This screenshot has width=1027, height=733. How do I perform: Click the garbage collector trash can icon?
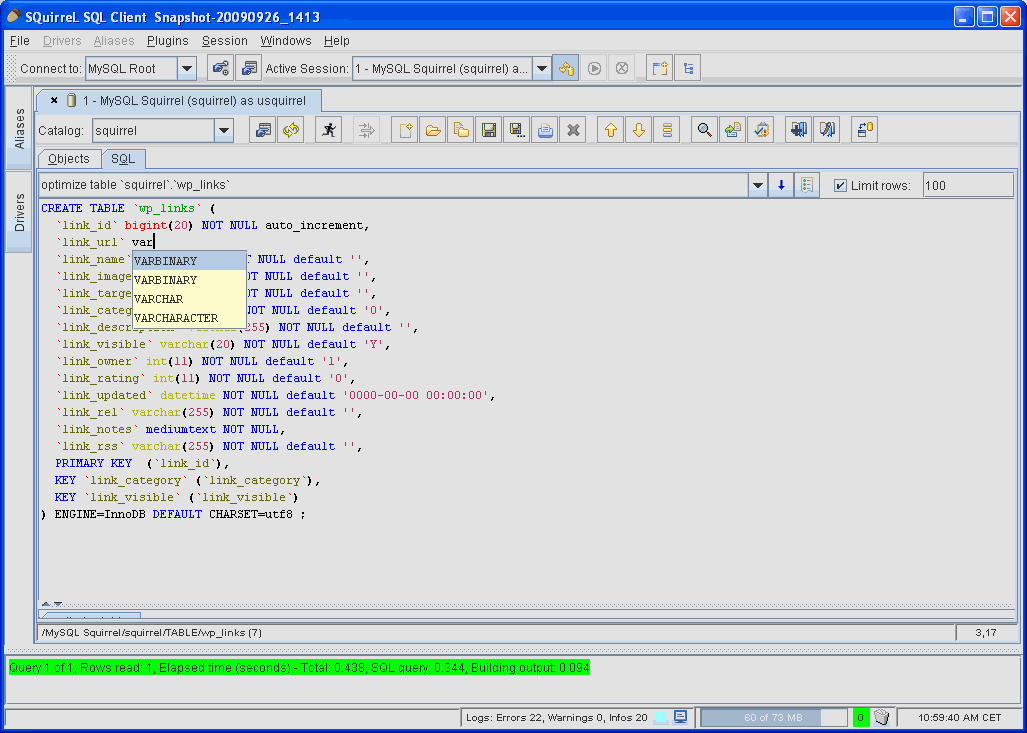pyautogui.click(x=881, y=717)
